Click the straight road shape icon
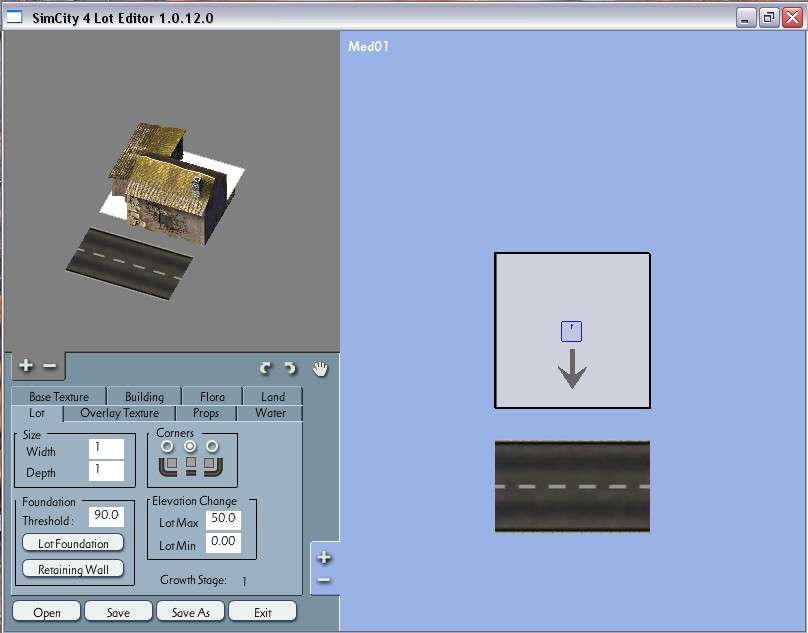This screenshot has height=633, width=808. [x=191, y=465]
